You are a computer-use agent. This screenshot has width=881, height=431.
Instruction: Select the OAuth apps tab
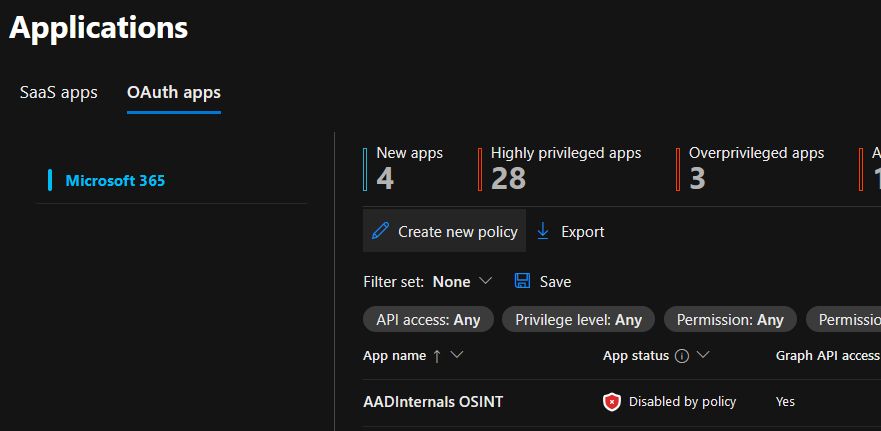click(174, 93)
